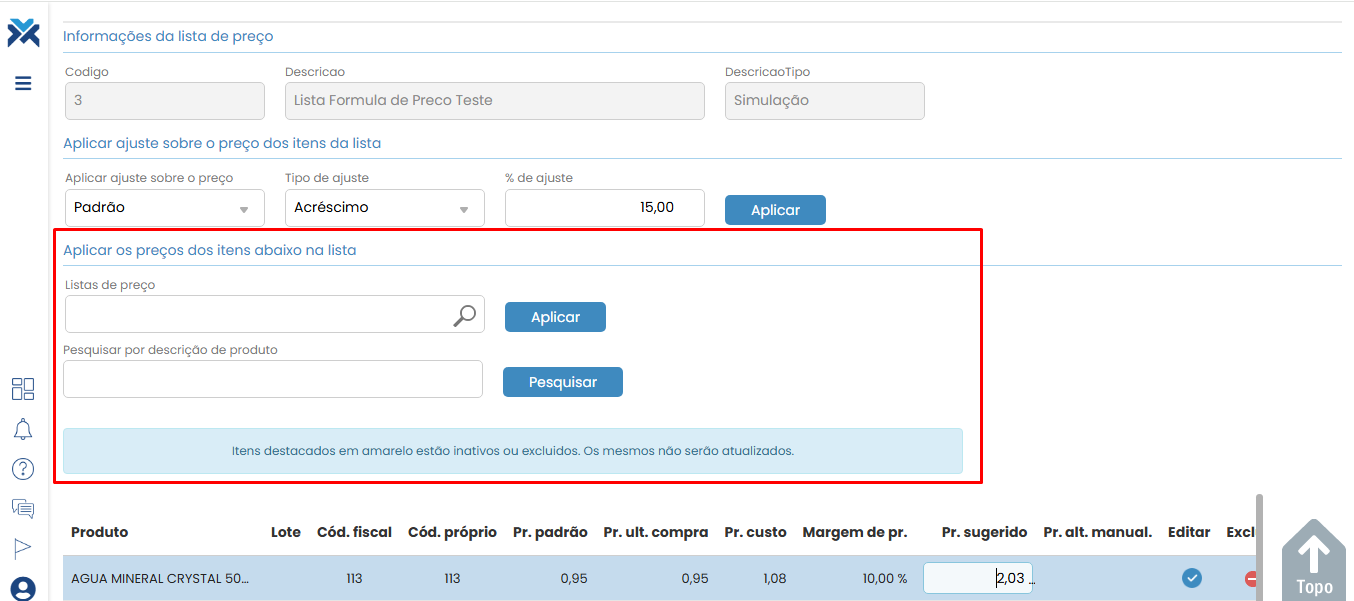Image resolution: width=1354 pixels, height=601 pixels.
Task: Click the Pr. sugerido value field
Action: (x=977, y=578)
